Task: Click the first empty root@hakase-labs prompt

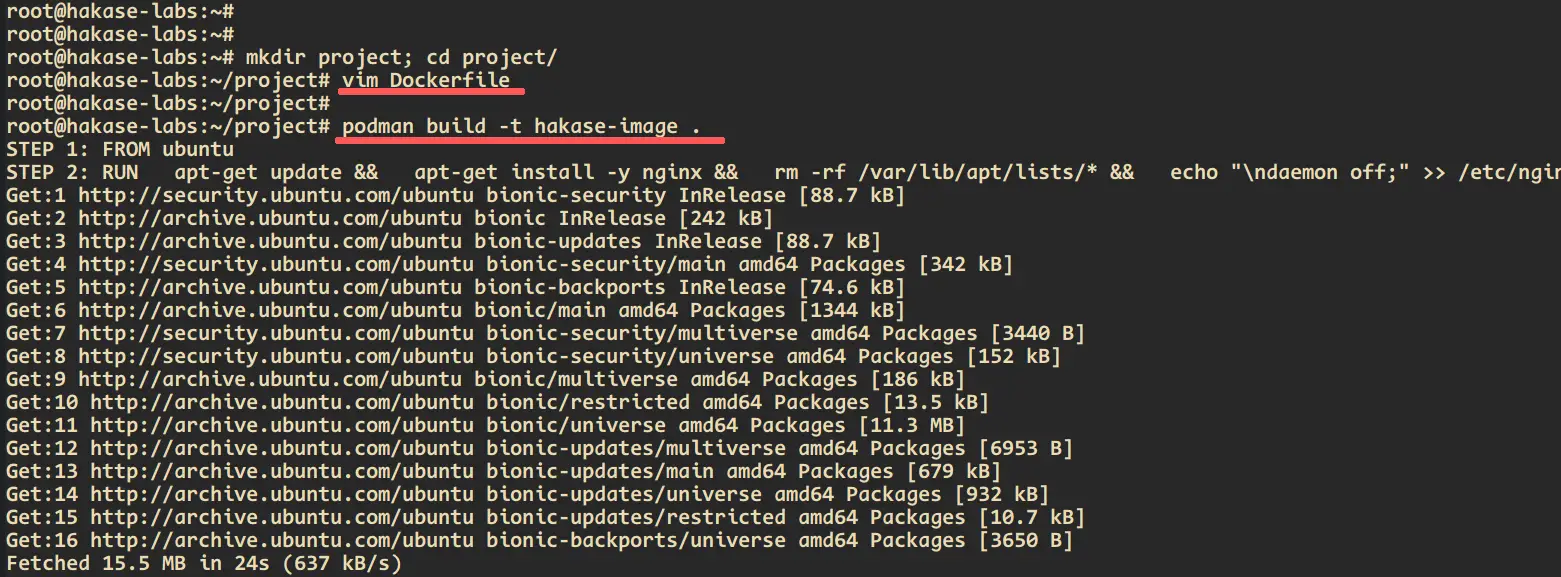Action: [120, 12]
